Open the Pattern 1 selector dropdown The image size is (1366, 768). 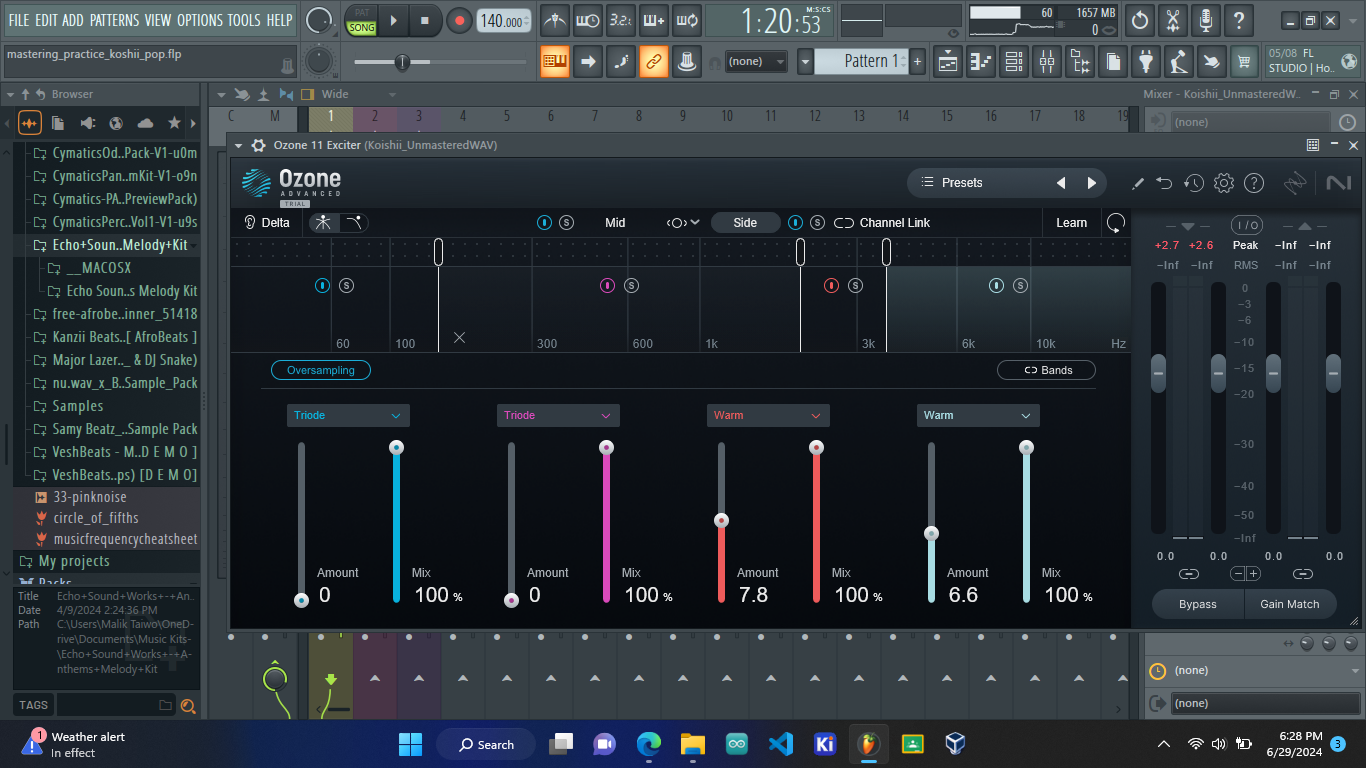point(805,62)
